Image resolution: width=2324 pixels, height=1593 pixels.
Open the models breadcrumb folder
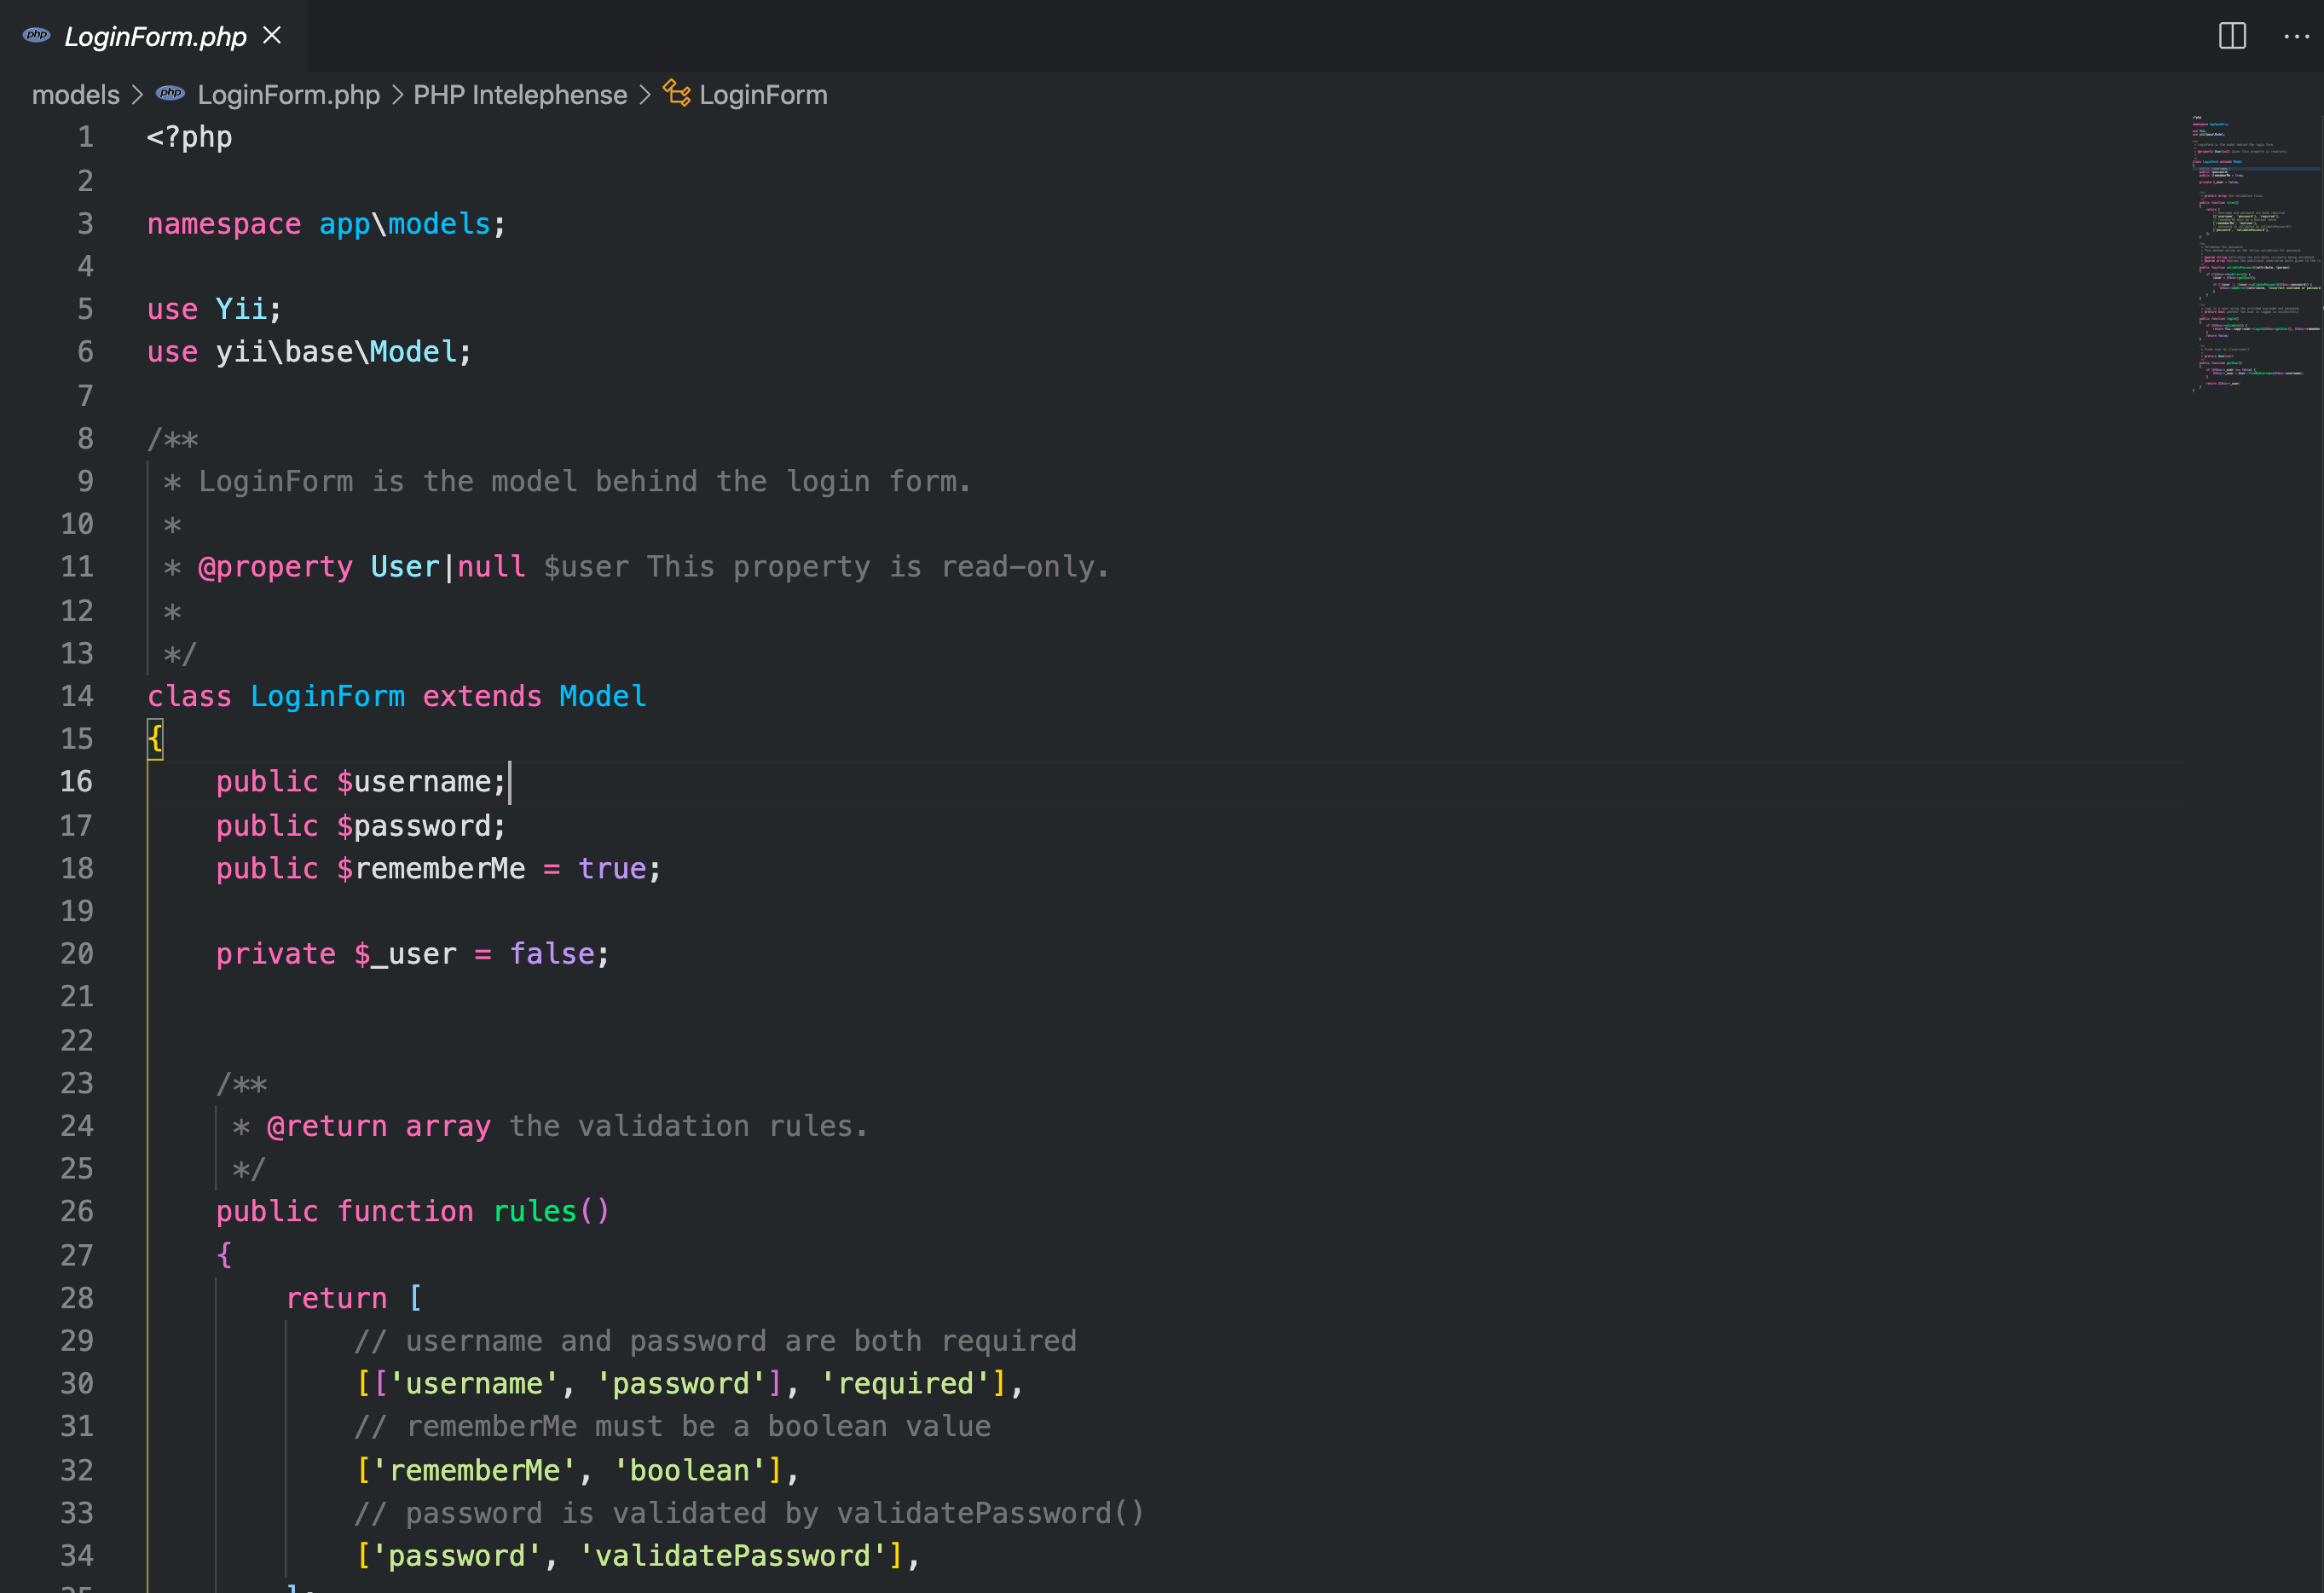click(x=75, y=95)
